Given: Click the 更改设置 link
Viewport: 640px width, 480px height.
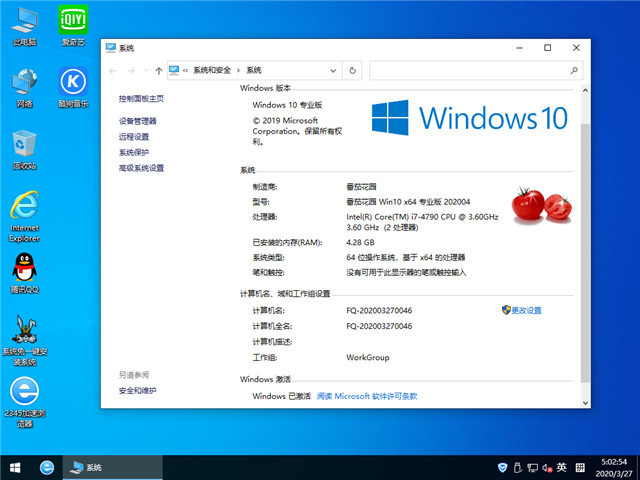Looking at the screenshot, I should [526, 311].
